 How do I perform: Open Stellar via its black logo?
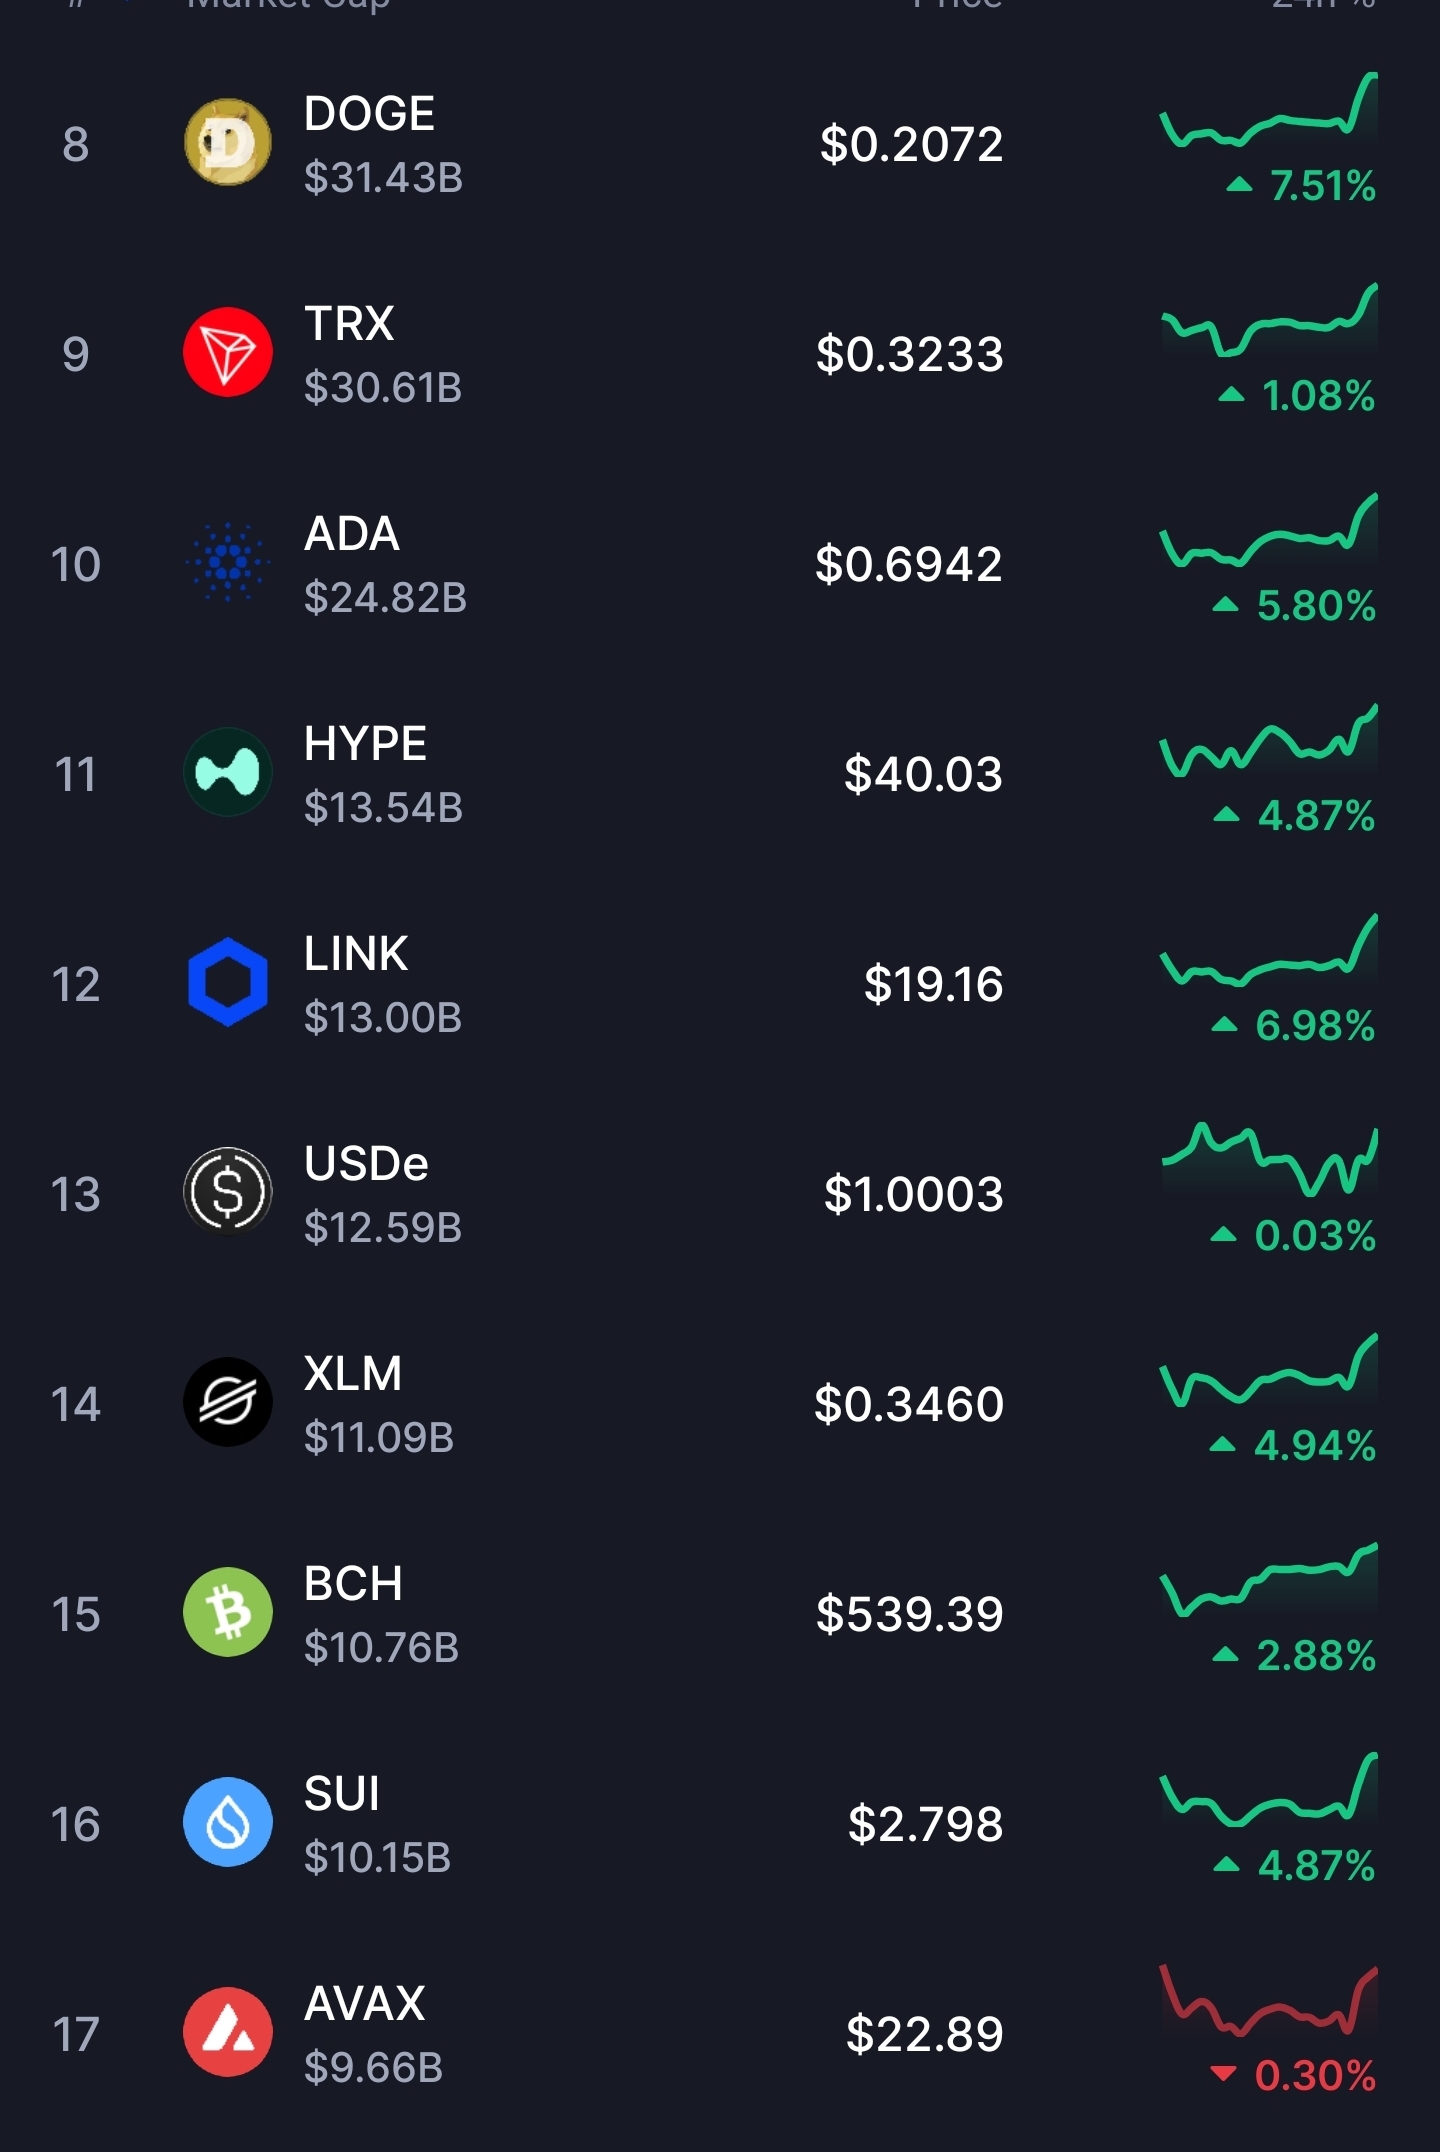pos(228,1403)
